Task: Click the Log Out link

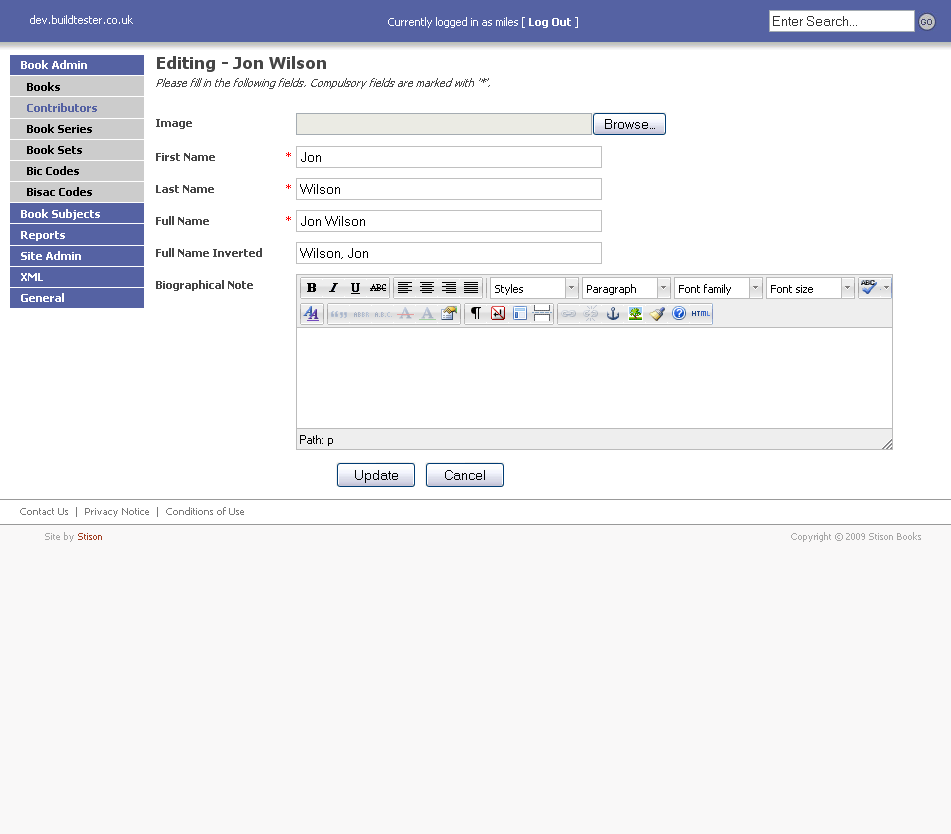Action: 549,22
